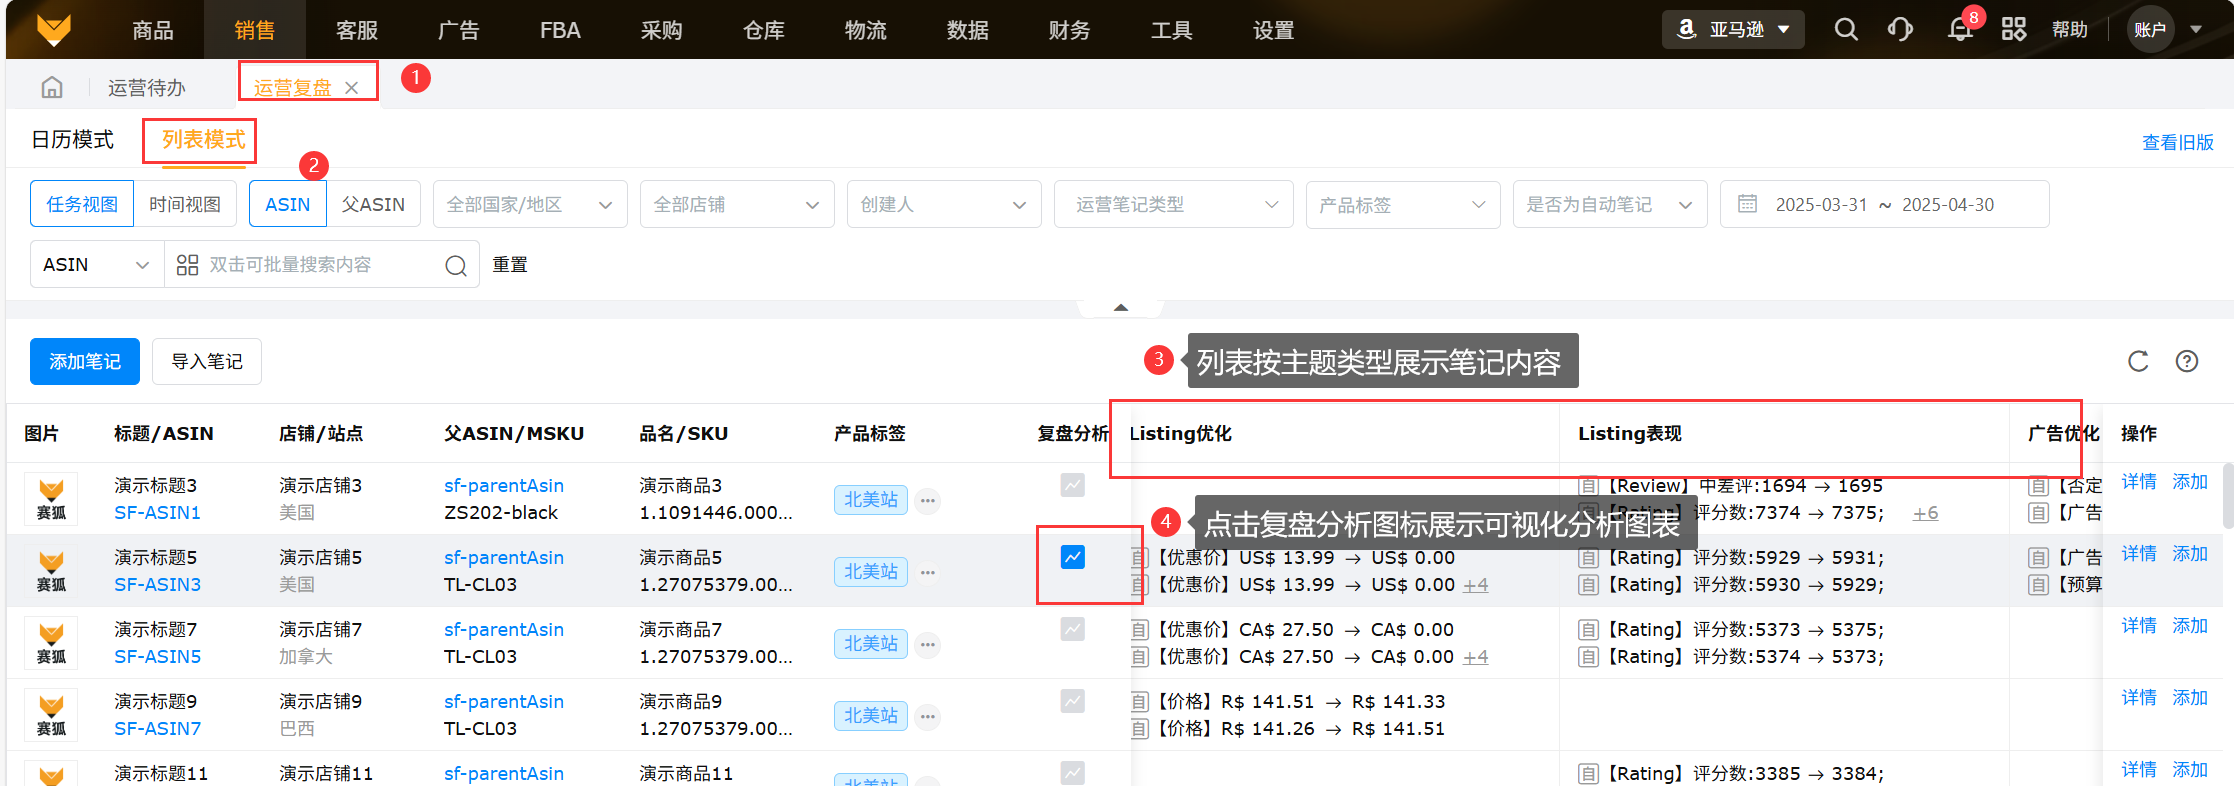Open the 创建人 dropdown

click(x=944, y=204)
